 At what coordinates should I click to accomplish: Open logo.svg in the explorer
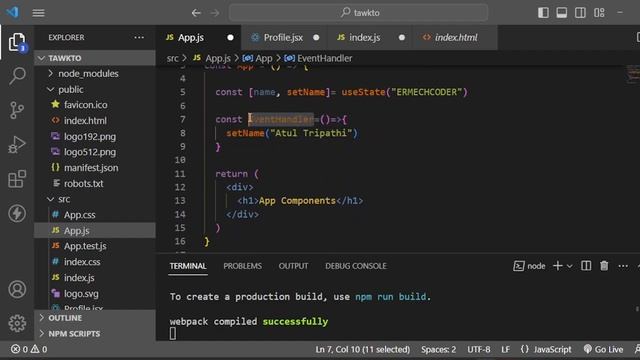(x=95, y=294)
